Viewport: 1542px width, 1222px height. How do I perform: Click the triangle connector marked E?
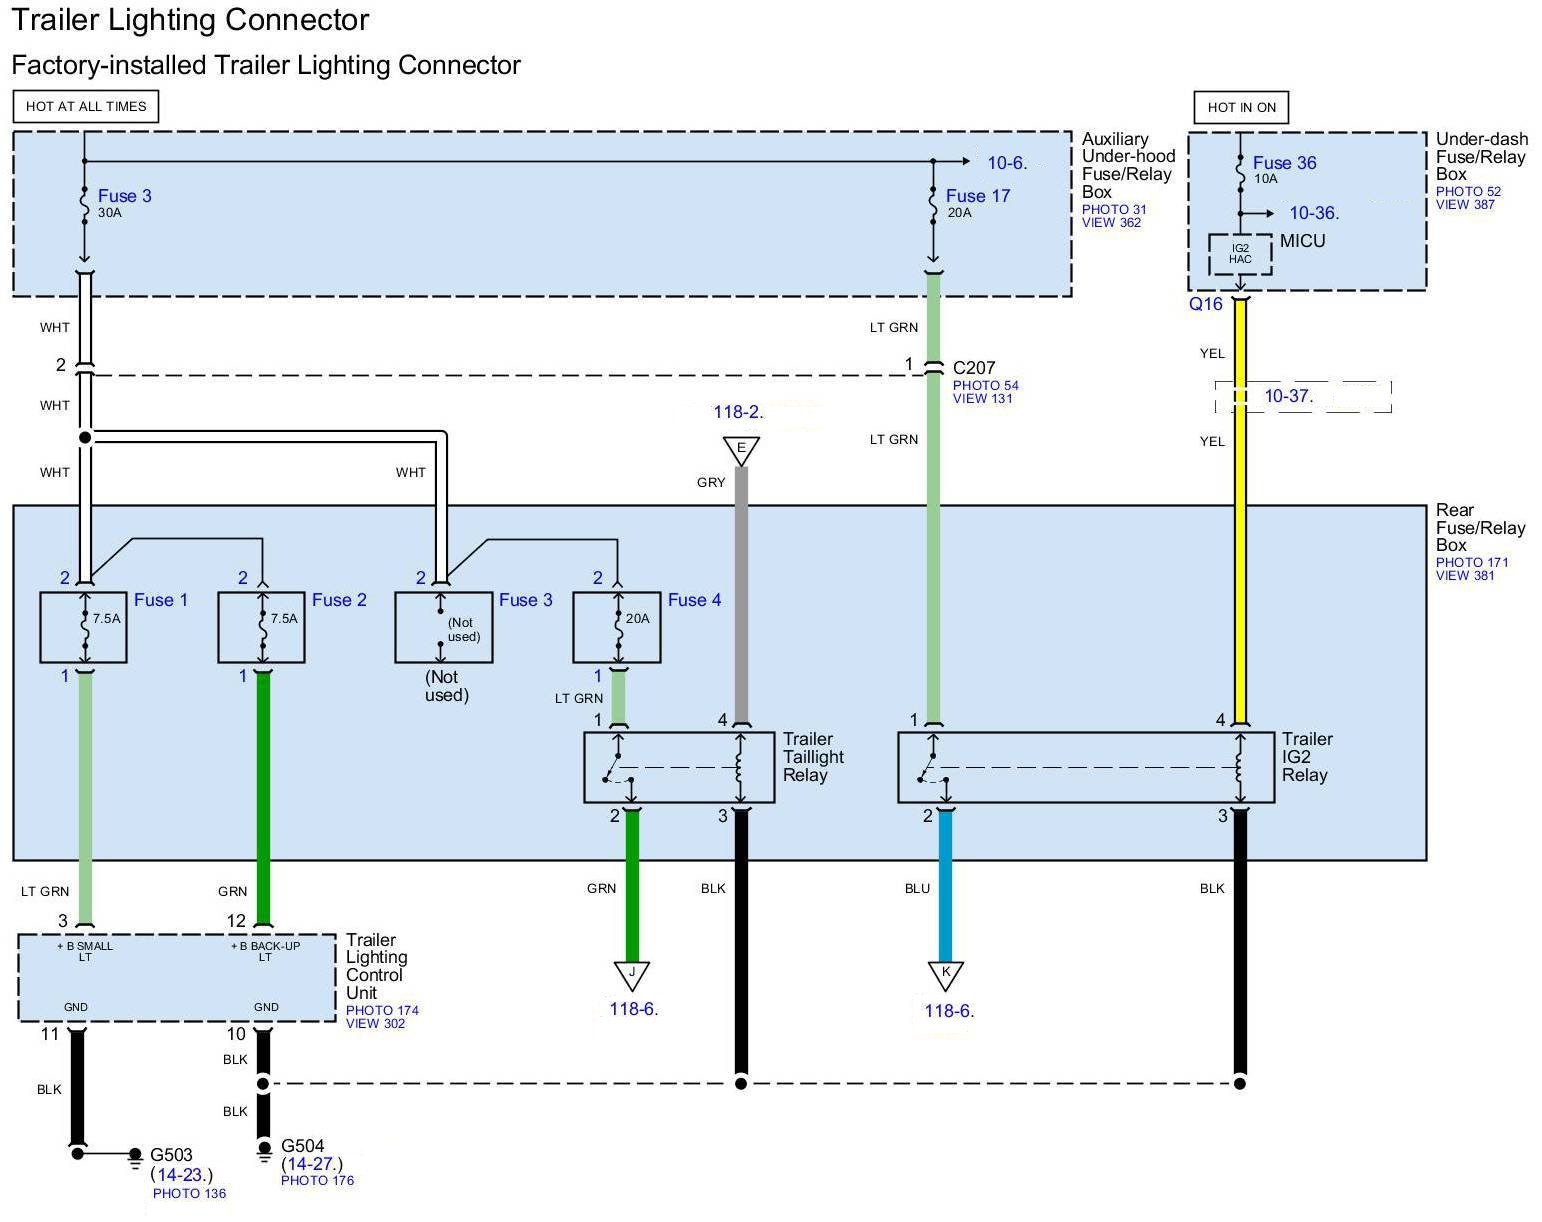tap(741, 449)
